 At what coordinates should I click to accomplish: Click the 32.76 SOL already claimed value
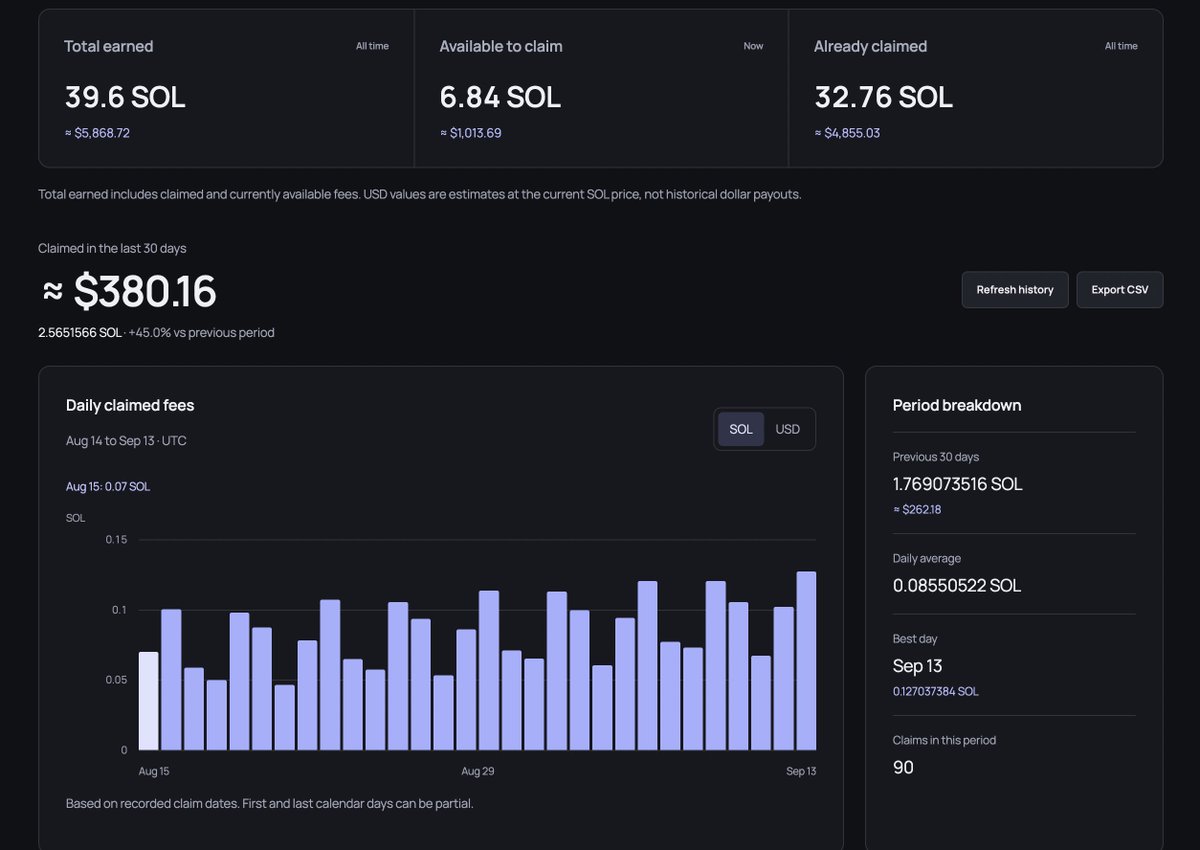coord(883,97)
